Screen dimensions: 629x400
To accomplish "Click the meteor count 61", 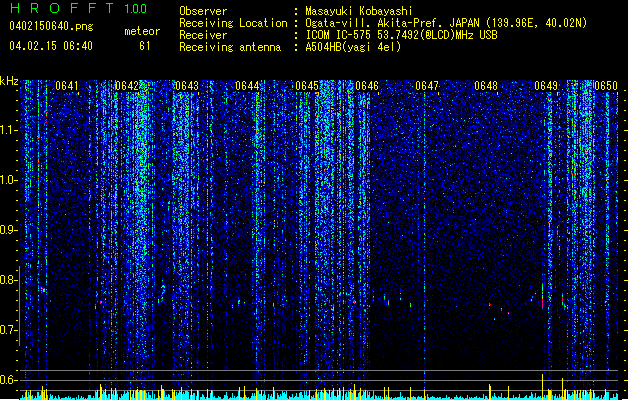I will (x=145, y=46).
